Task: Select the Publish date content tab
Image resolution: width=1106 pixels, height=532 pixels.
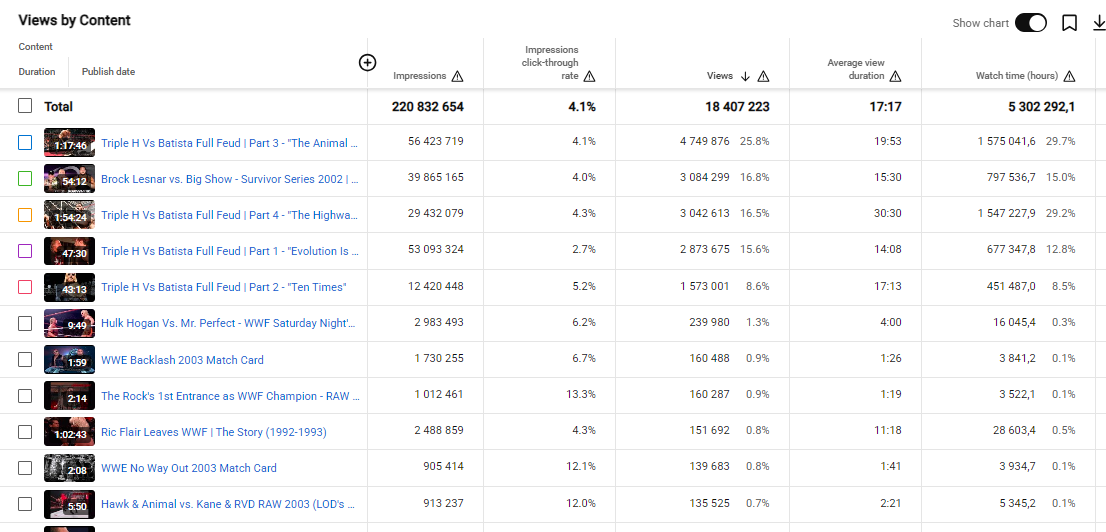Action: [109, 71]
